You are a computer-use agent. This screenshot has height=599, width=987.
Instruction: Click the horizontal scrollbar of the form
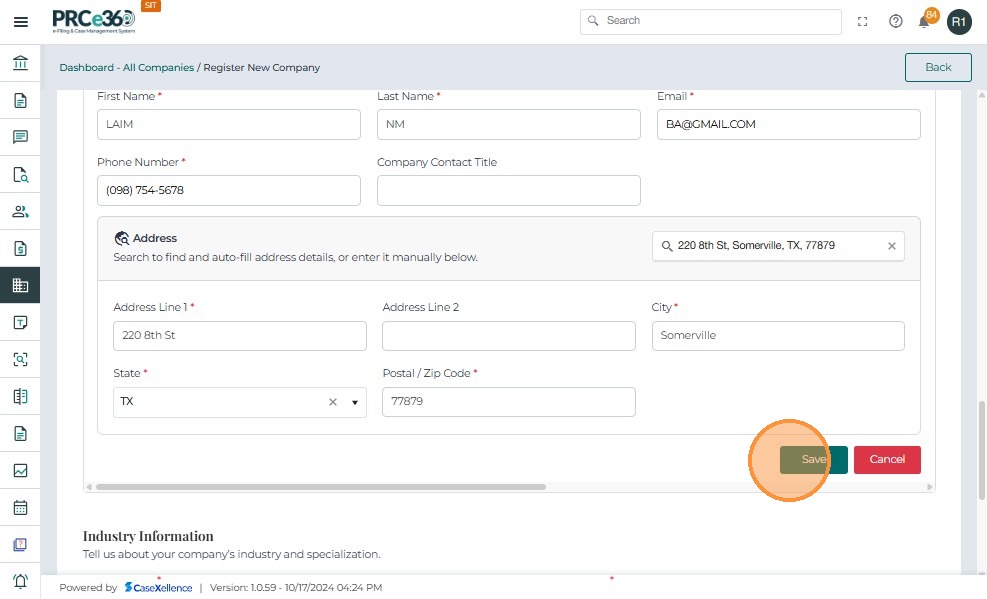coord(320,487)
